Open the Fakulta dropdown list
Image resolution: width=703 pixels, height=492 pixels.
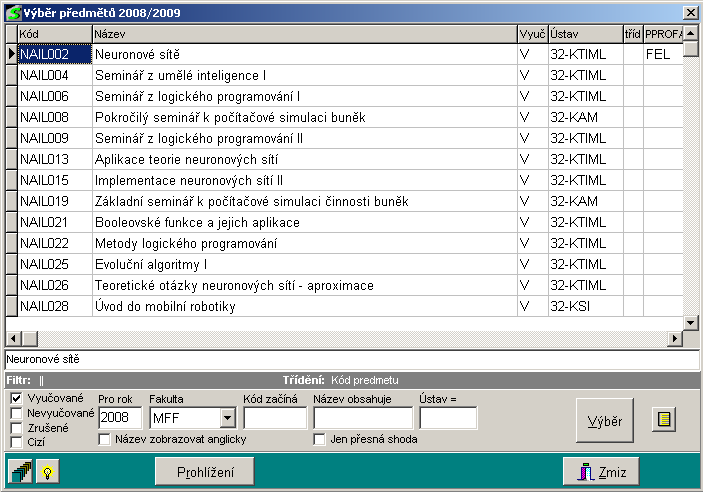(x=227, y=418)
